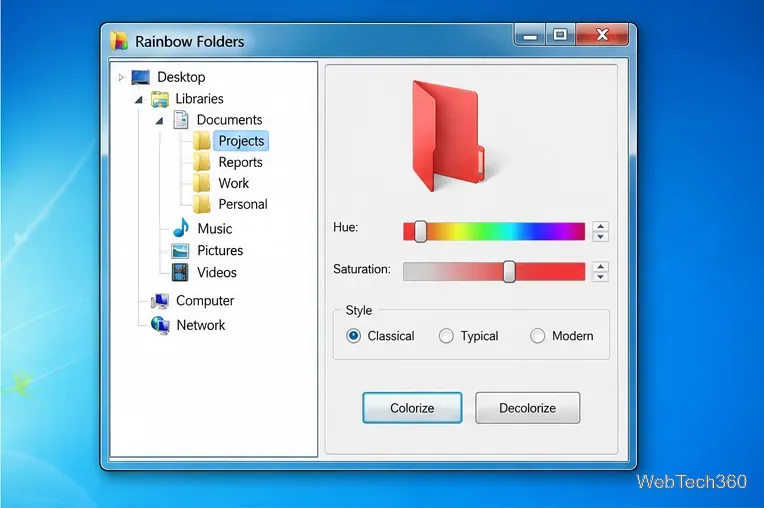Click the Hue slider thumb
This screenshot has height=508, width=764.
420,231
